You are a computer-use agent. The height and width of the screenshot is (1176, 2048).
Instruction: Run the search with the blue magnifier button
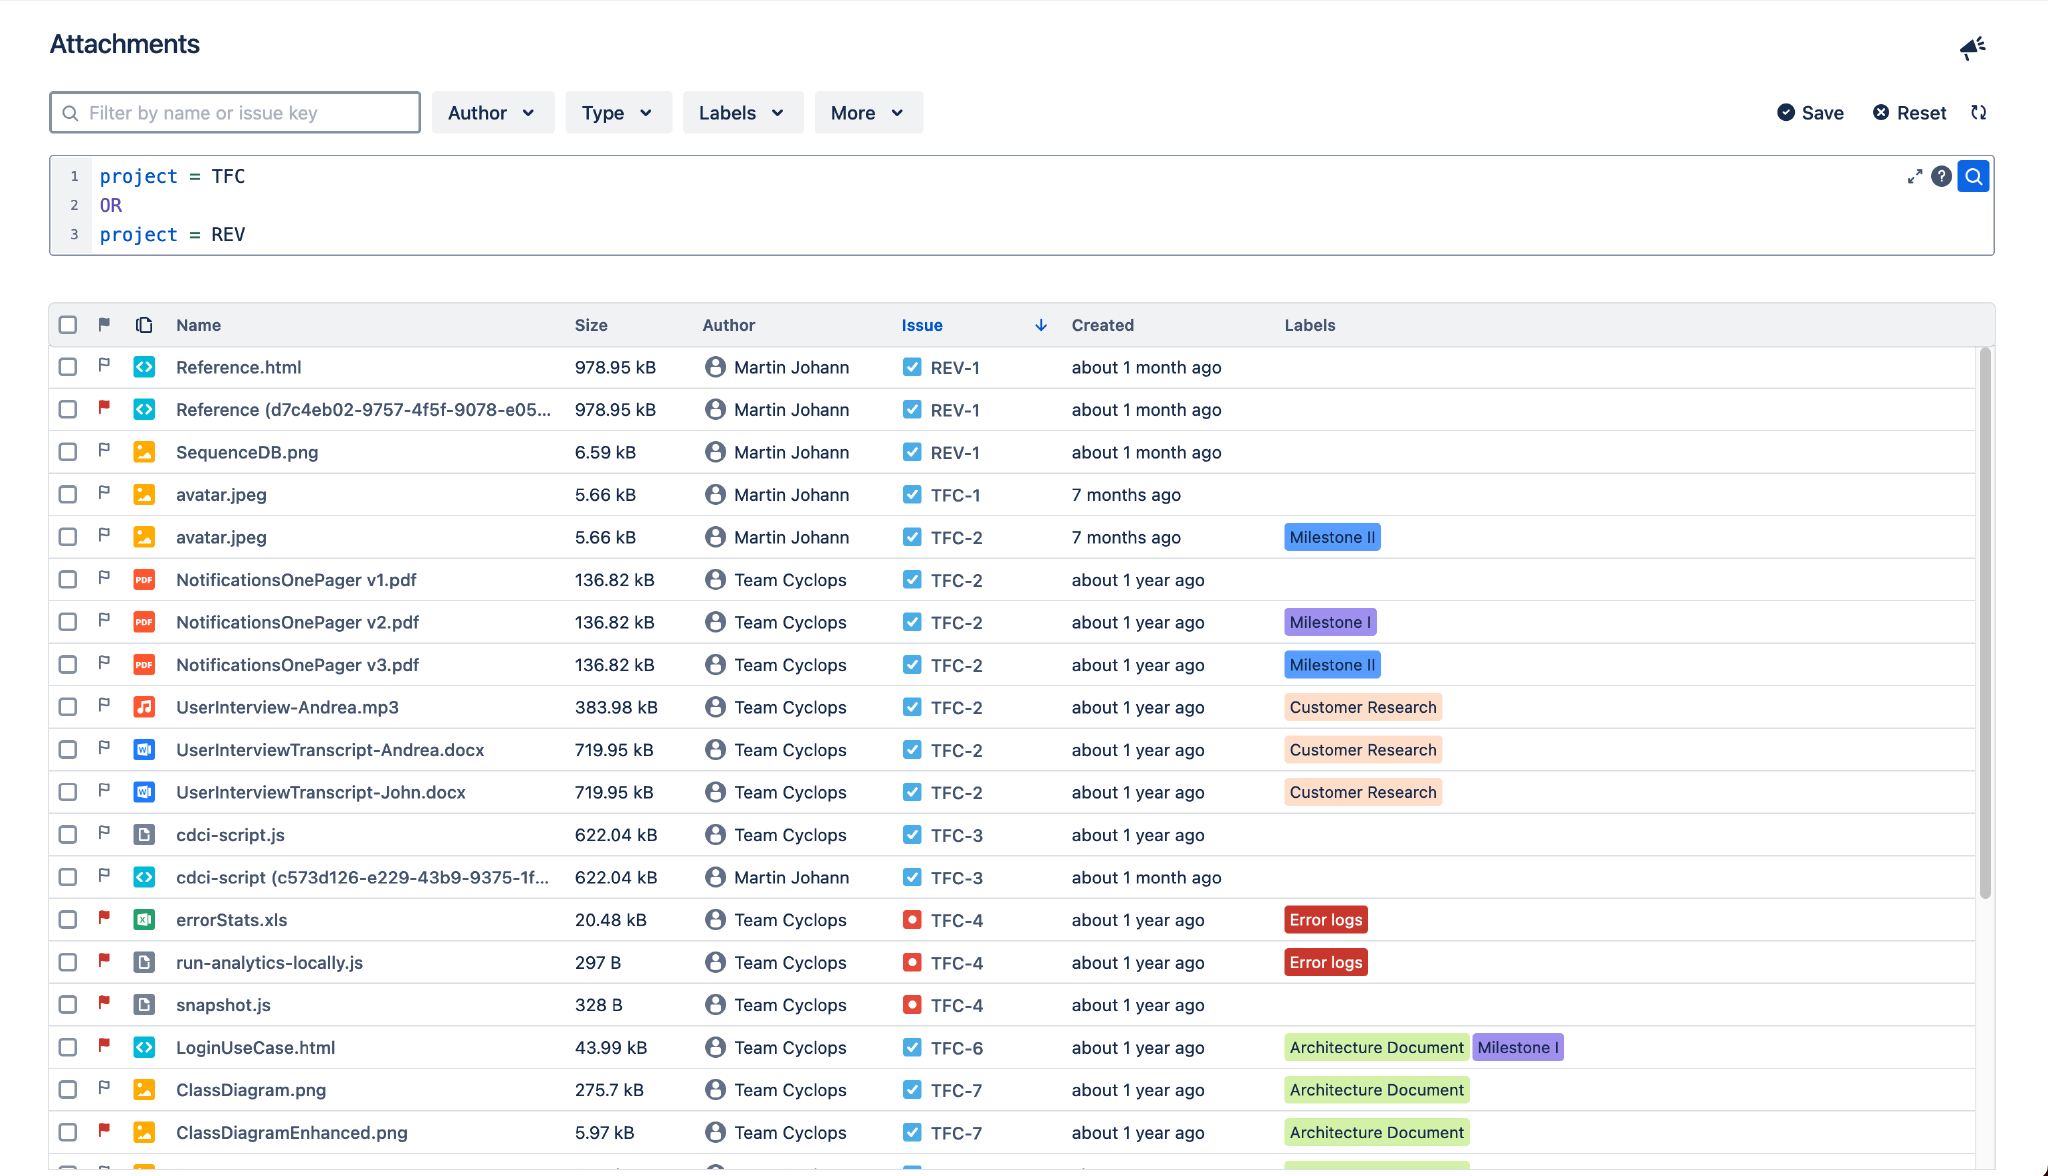click(x=1973, y=177)
